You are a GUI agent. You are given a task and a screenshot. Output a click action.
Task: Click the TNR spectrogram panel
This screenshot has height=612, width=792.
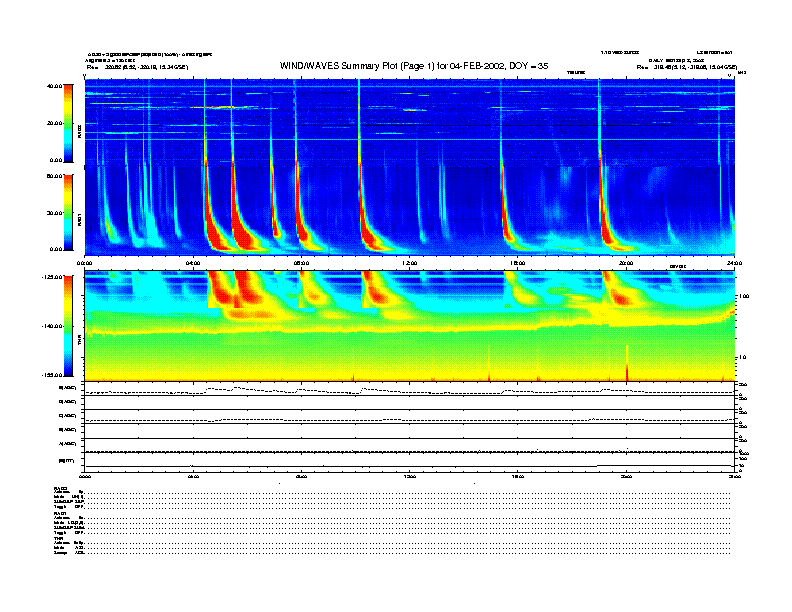click(x=410, y=326)
